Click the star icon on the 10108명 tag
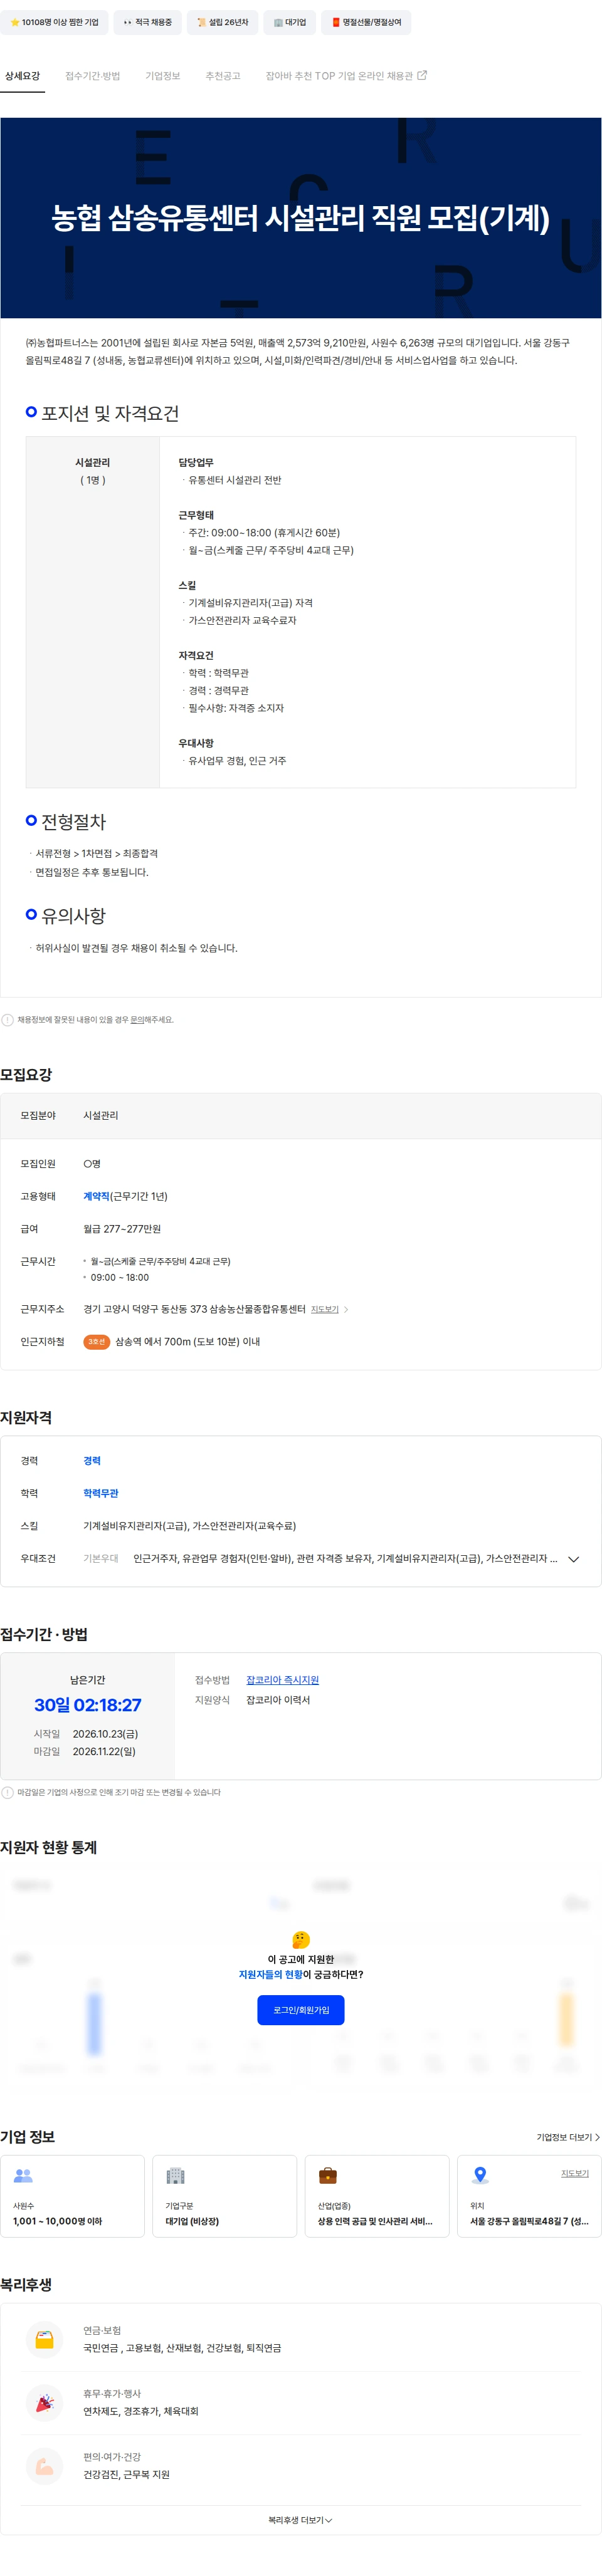Screen dimensions: 602x2576 tap(15, 22)
